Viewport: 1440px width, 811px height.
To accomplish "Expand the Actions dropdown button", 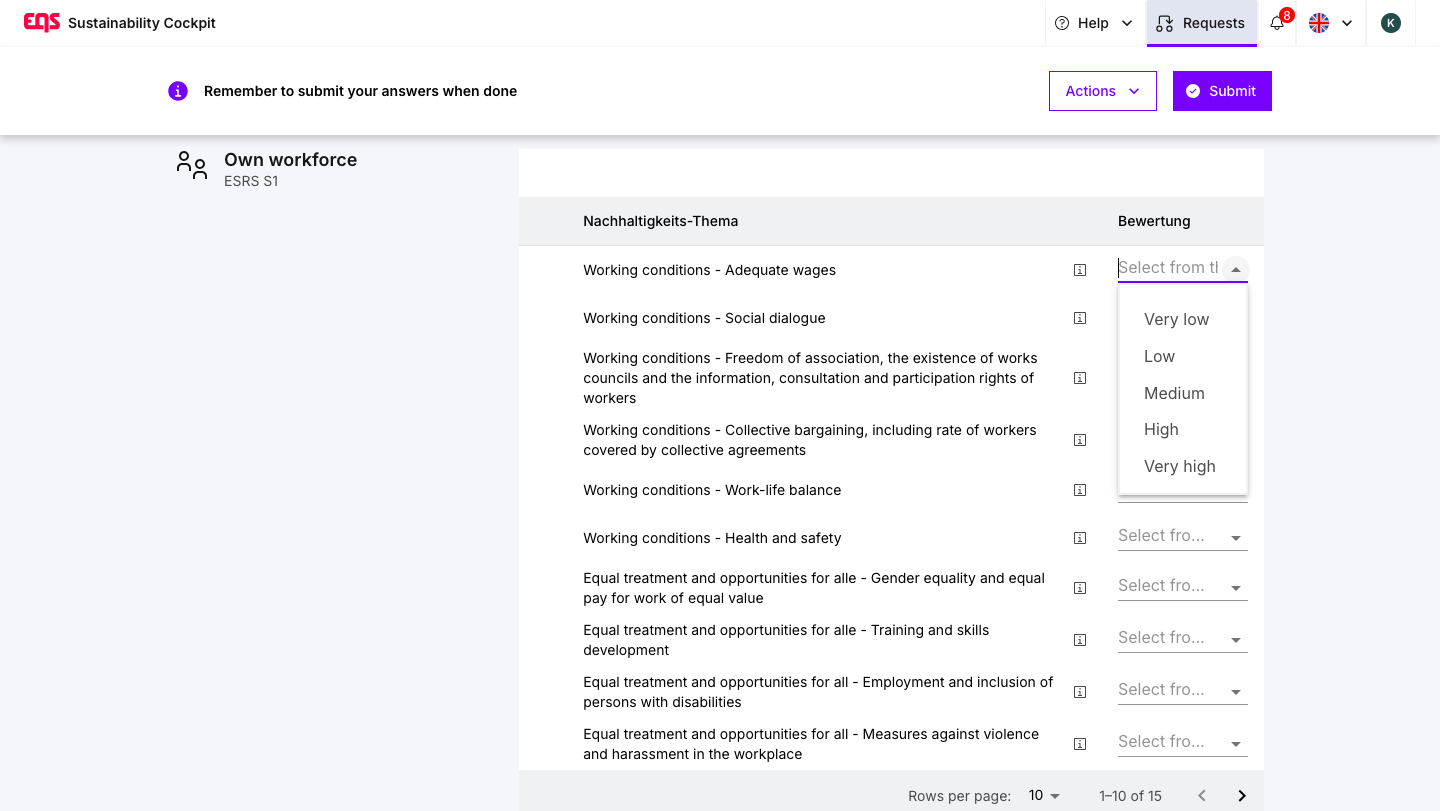I will (x=1102, y=91).
